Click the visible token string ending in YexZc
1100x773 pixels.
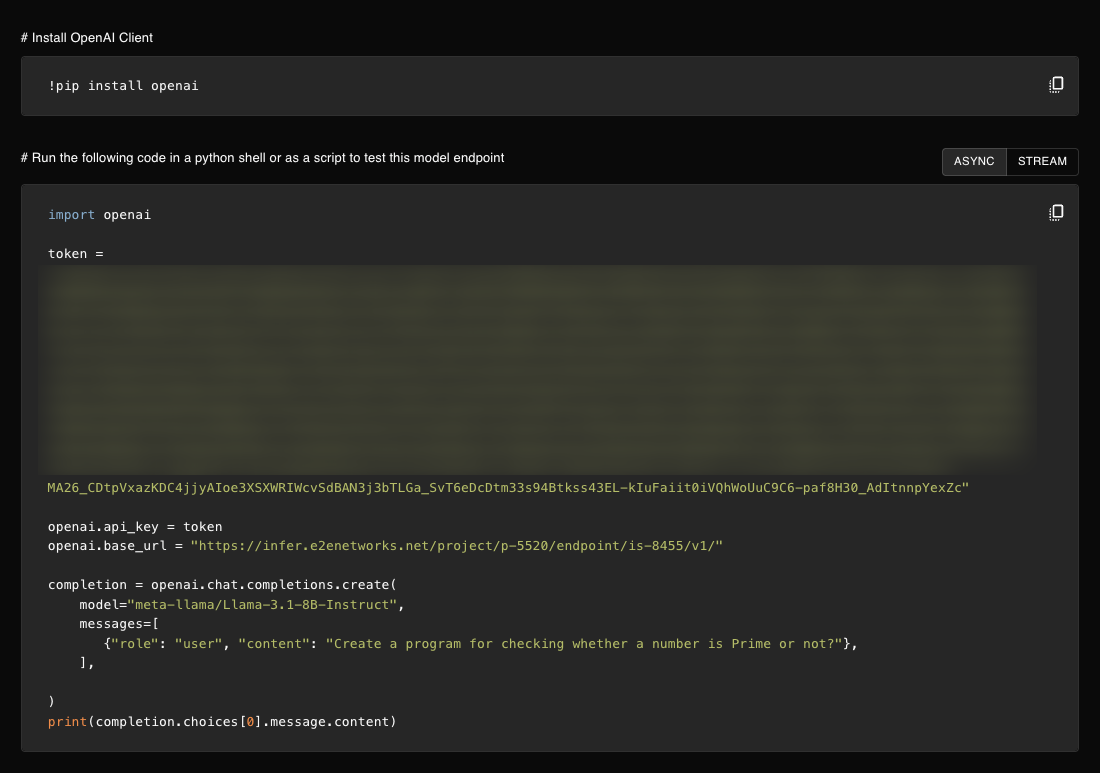[x=508, y=488]
